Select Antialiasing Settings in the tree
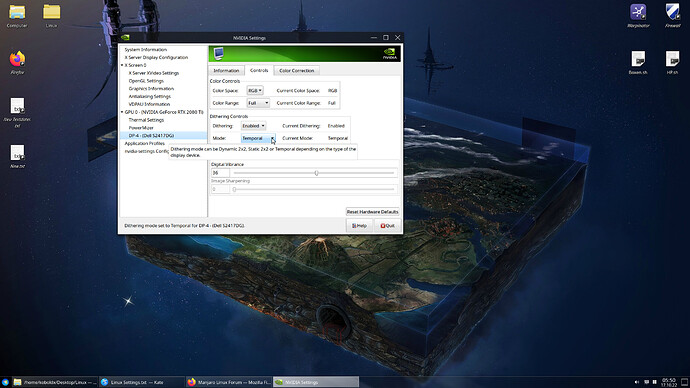Image resolution: width=690 pixels, height=388 pixels. (150, 96)
